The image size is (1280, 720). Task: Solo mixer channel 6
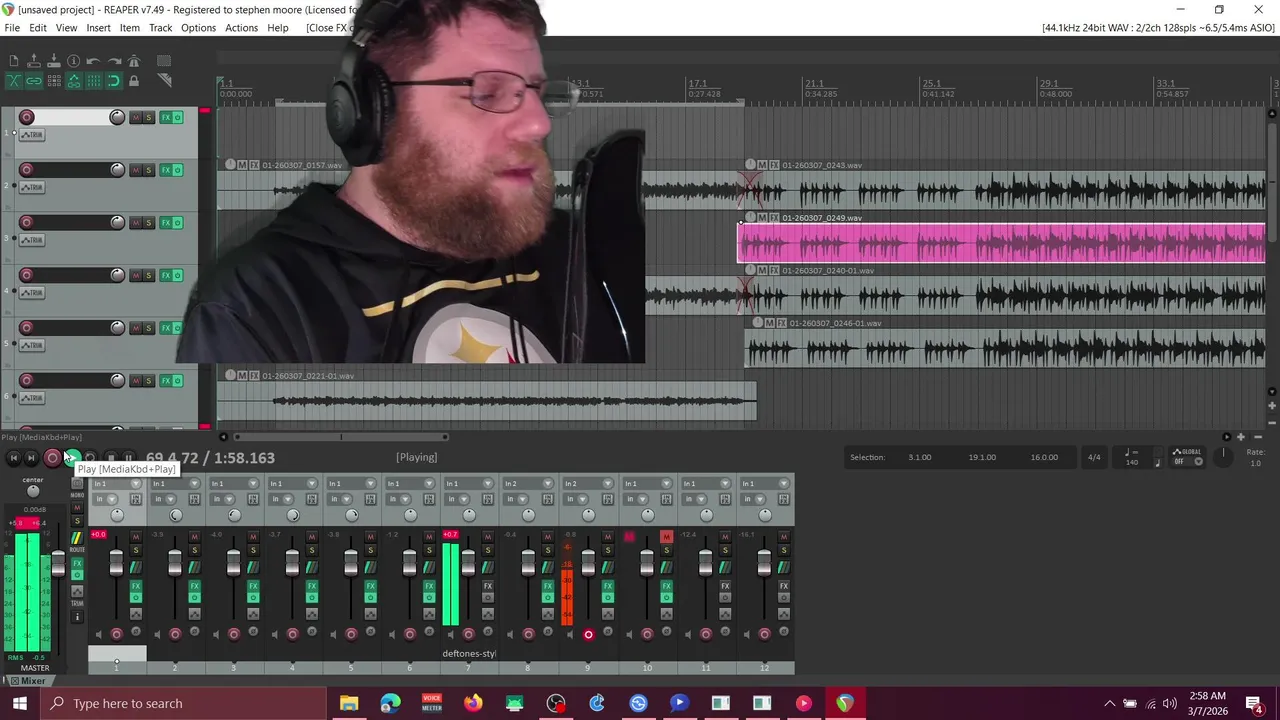click(429, 550)
